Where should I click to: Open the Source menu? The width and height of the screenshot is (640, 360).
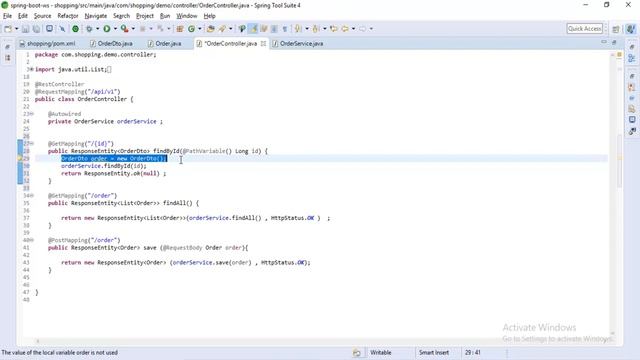tap(42, 16)
